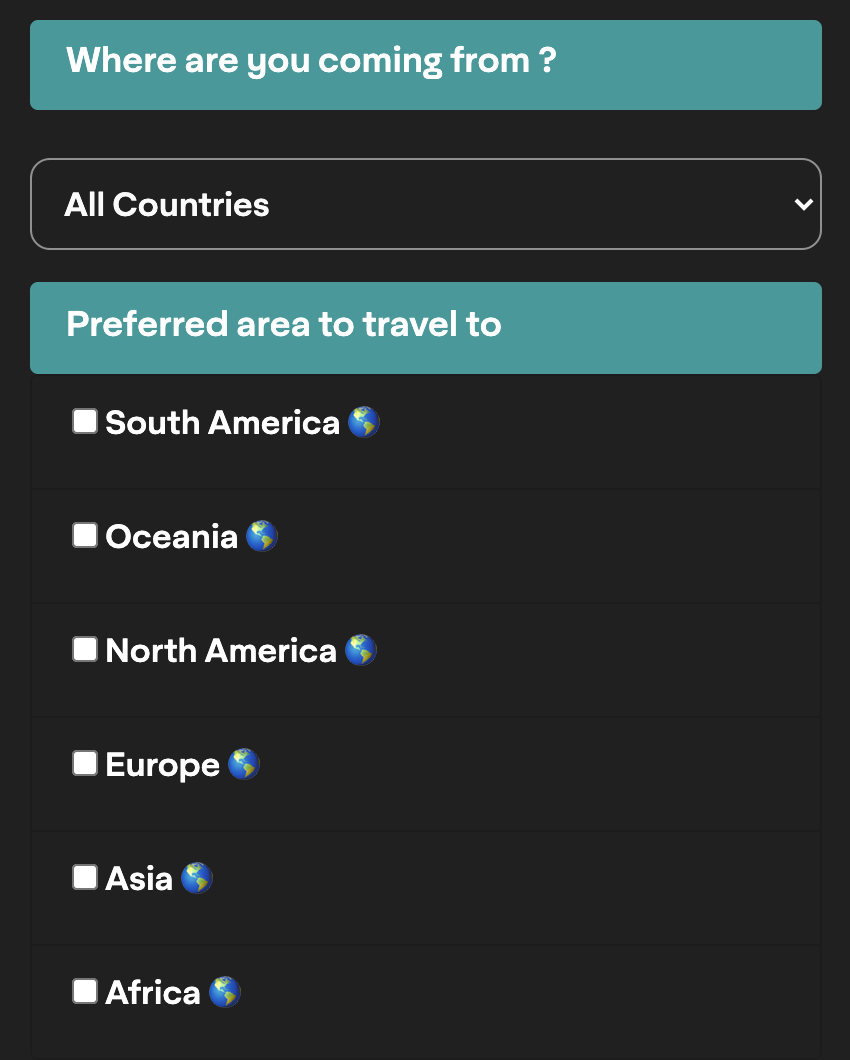Click the Africa label text

pos(153,993)
